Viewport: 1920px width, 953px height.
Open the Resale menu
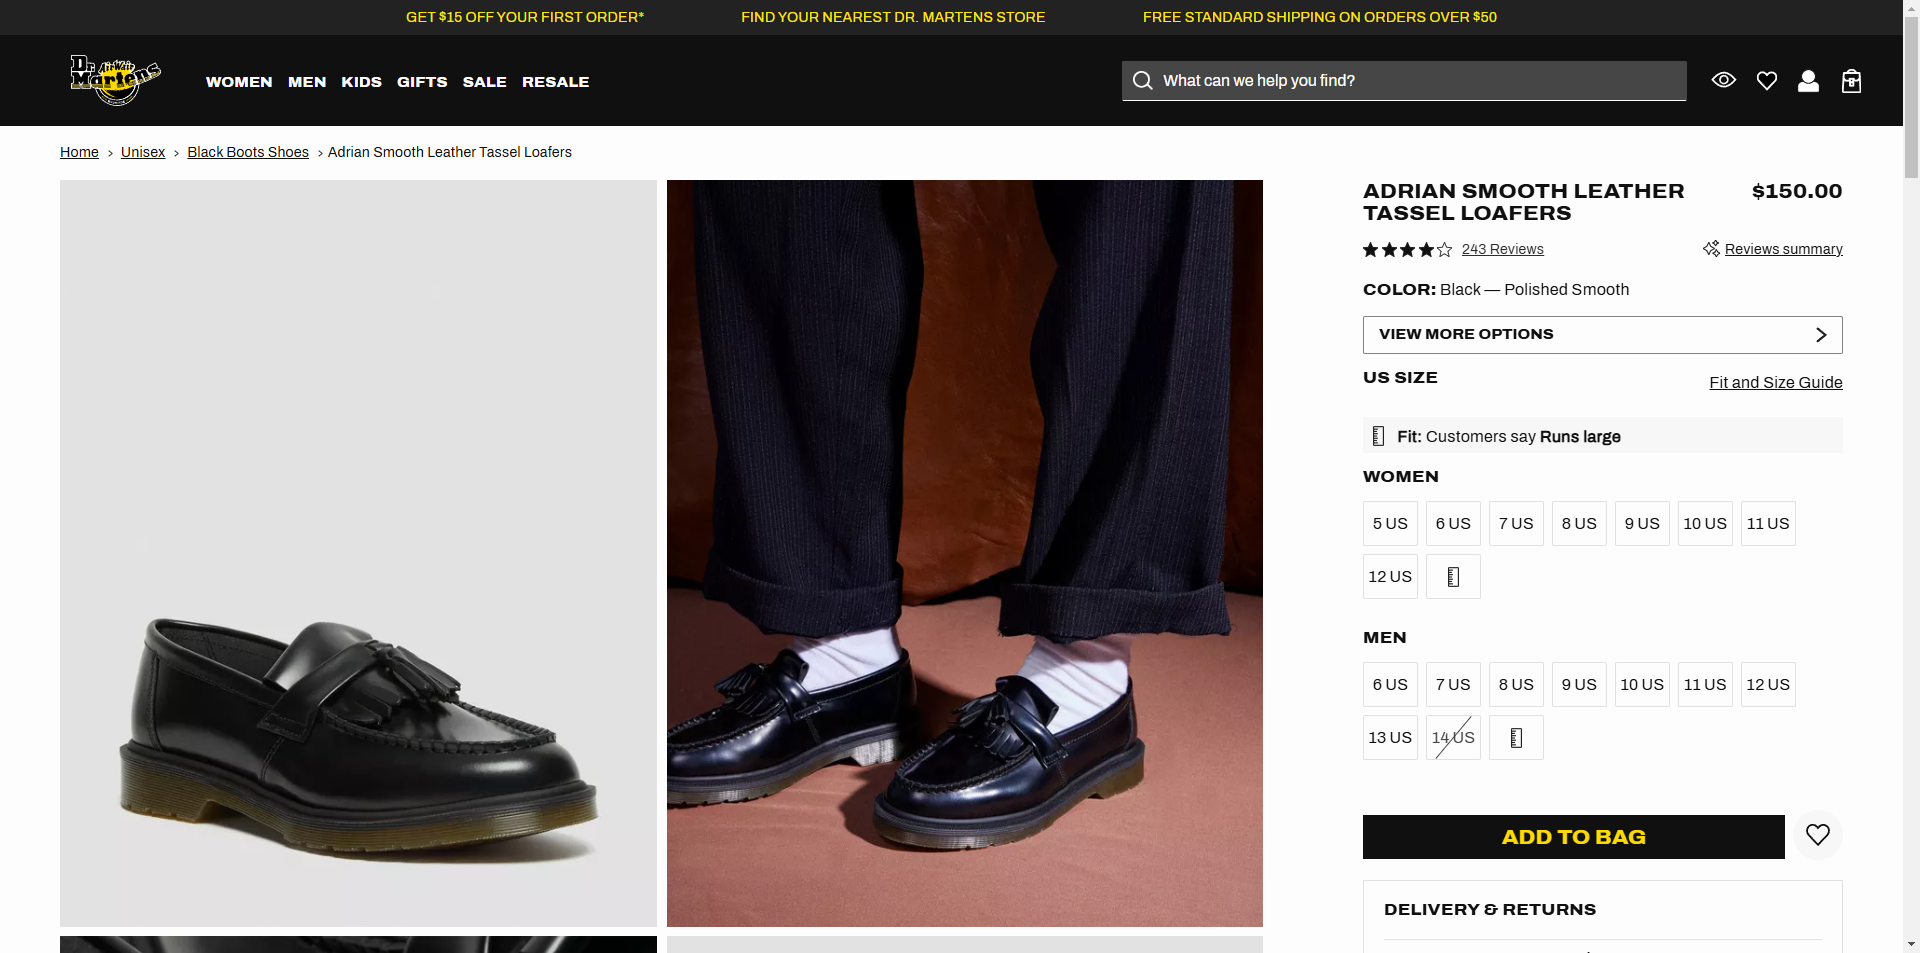555,82
